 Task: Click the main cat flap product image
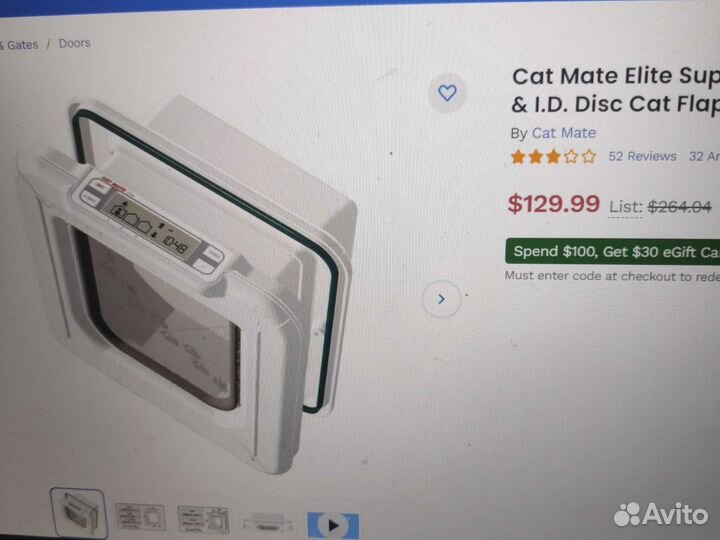(x=187, y=285)
